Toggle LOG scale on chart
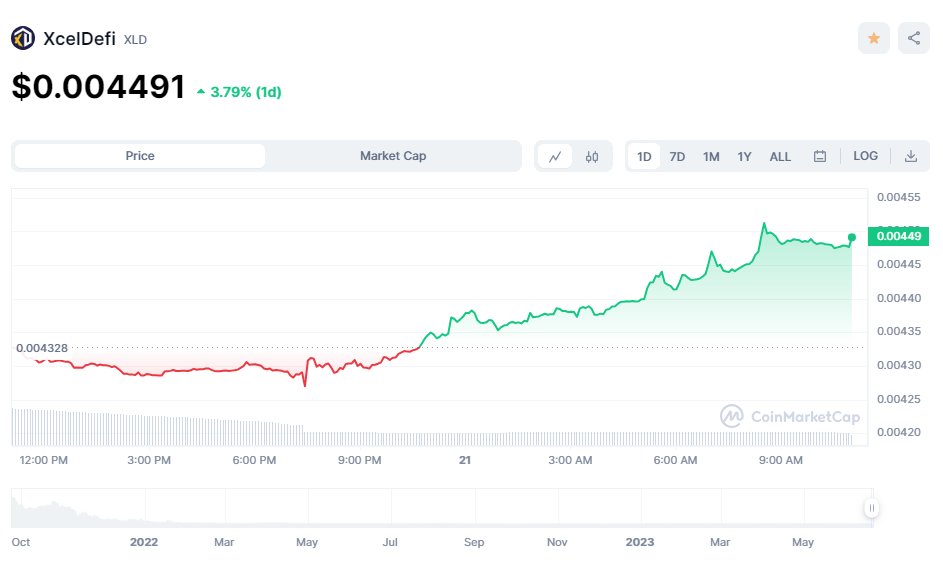This screenshot has width=943, height=565. (x=865, y=156)
